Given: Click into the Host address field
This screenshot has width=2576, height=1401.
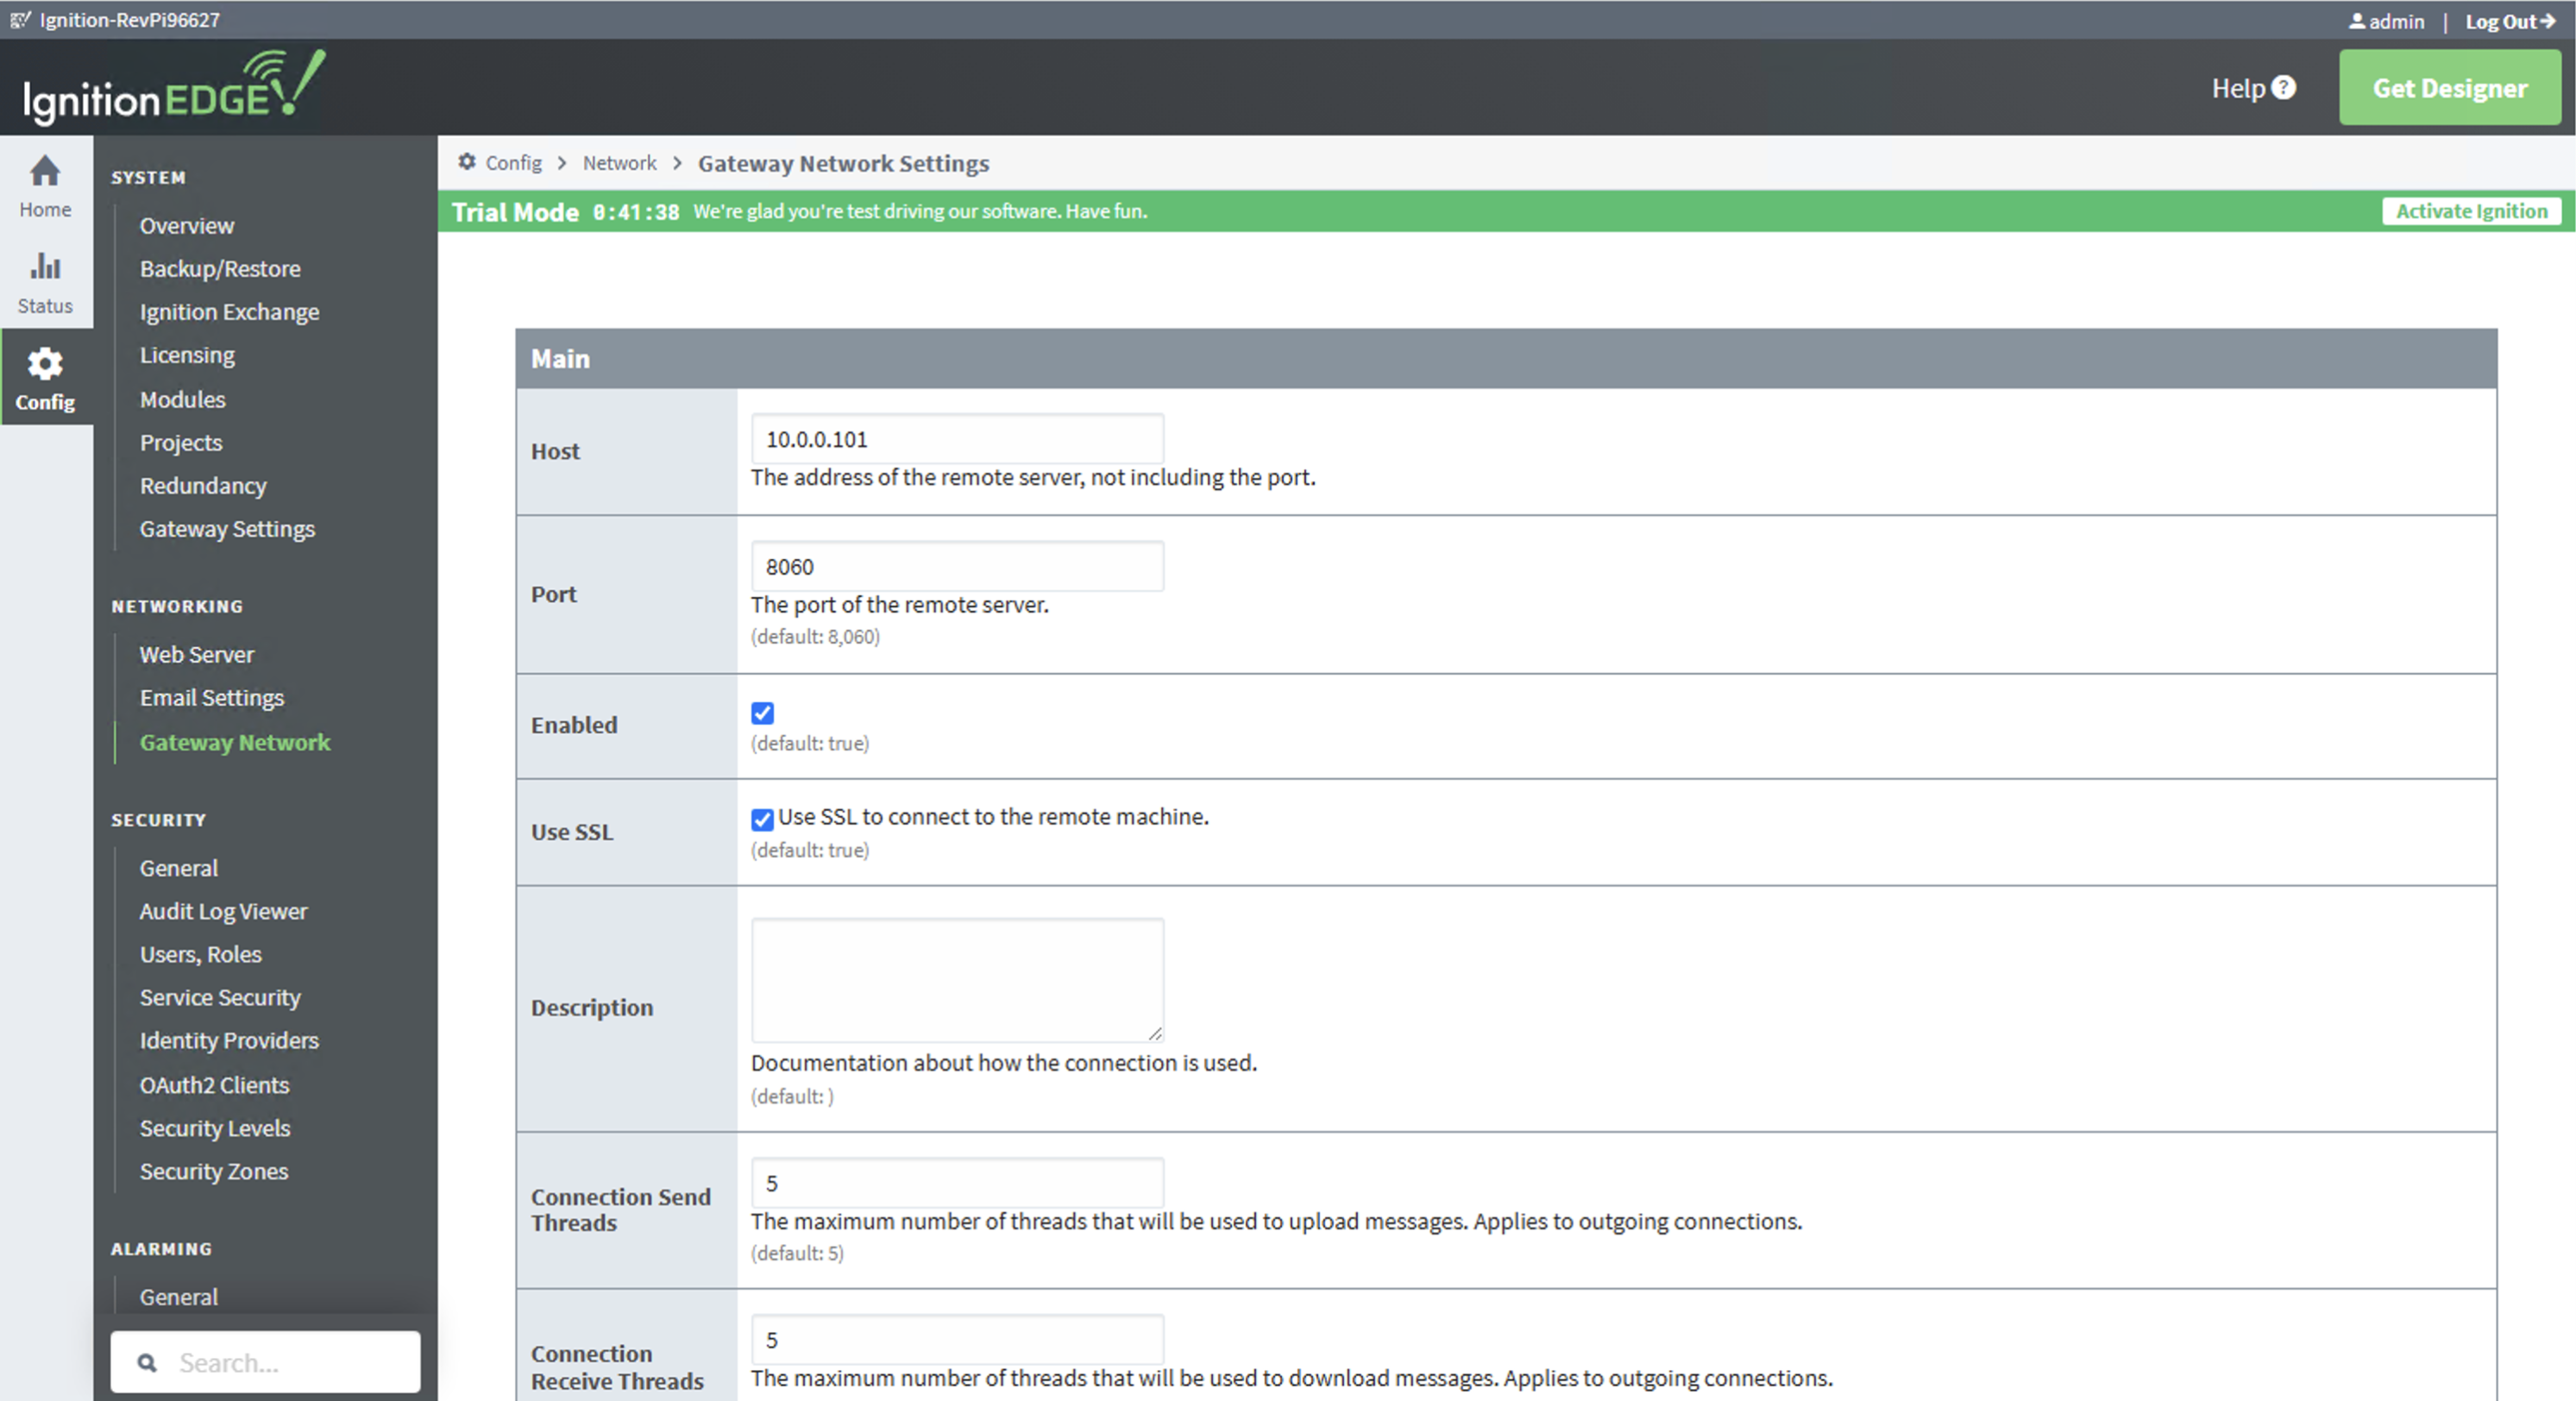Looking at the screenshot, I should pos(956,439).
